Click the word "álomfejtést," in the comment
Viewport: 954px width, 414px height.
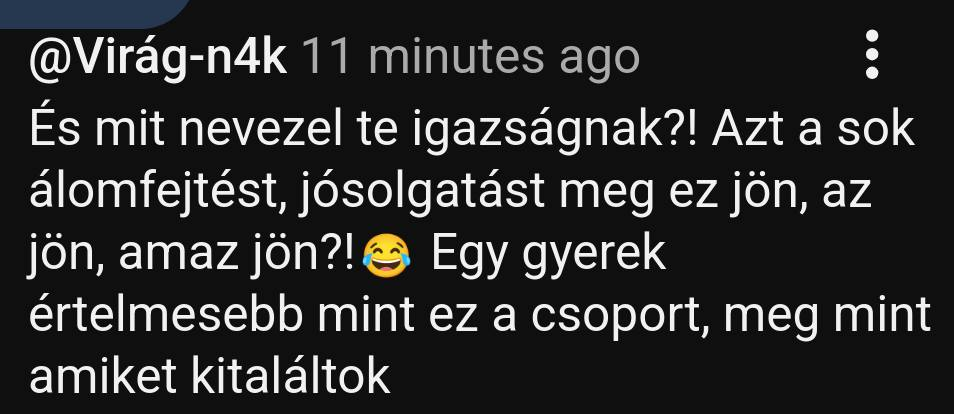[159, 194]
